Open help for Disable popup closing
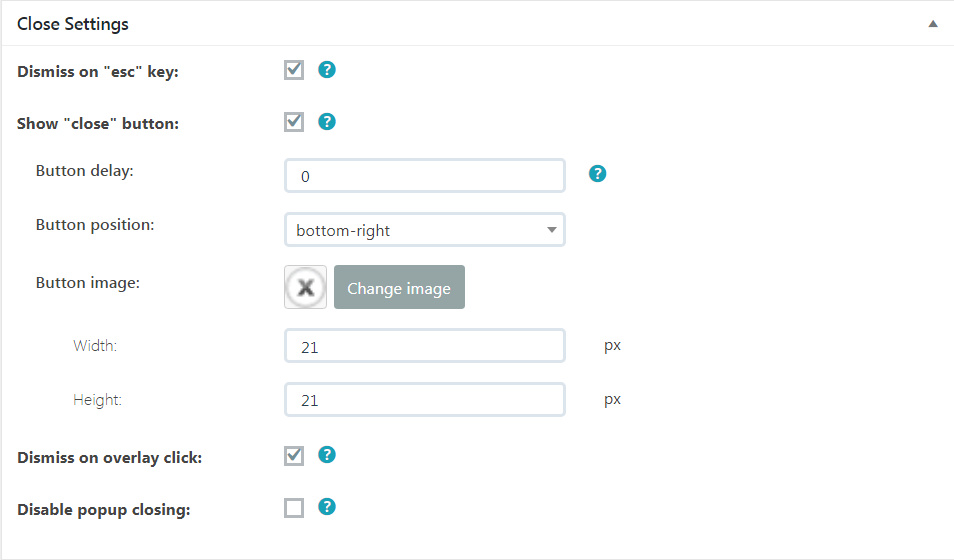 click(327, 507)
